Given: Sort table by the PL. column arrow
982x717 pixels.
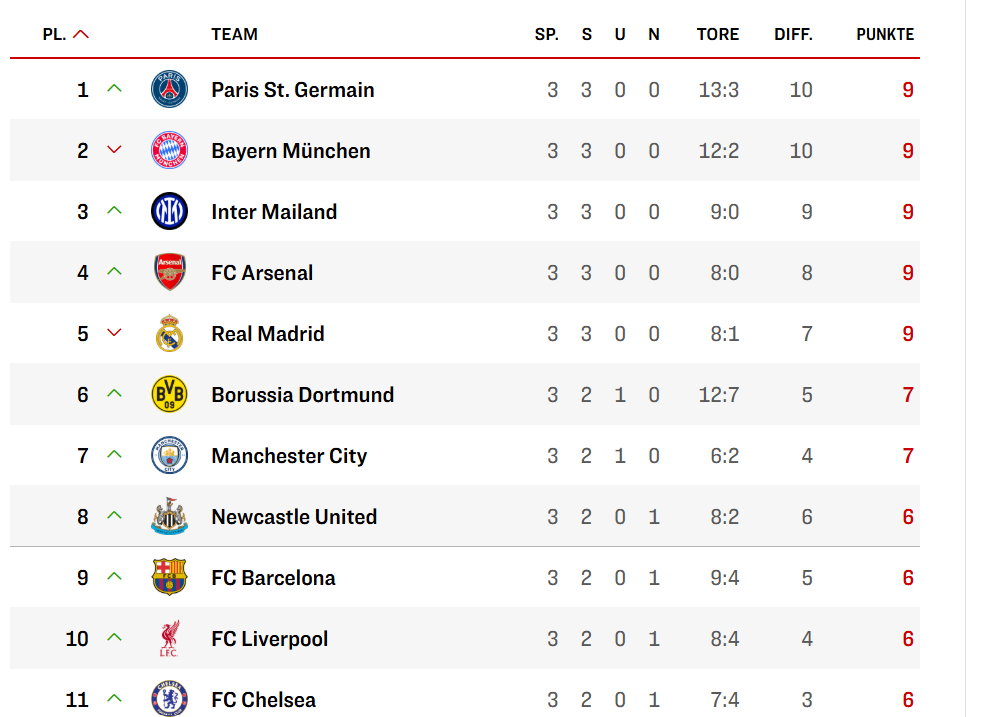Looking at the screenshot, I should [81, 34].
